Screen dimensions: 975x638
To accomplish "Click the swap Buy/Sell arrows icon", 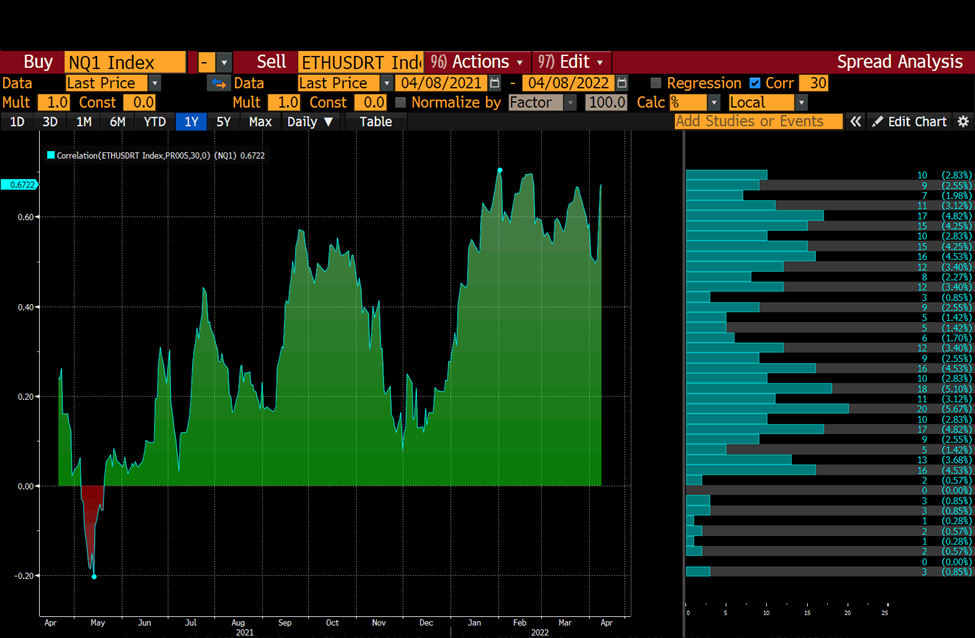I will tap(218, 83).
